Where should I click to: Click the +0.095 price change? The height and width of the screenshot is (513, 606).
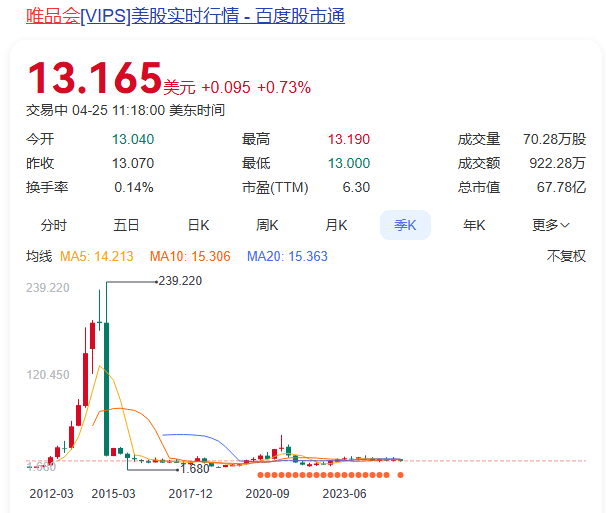pyautogui.click(x=226, y=88)
